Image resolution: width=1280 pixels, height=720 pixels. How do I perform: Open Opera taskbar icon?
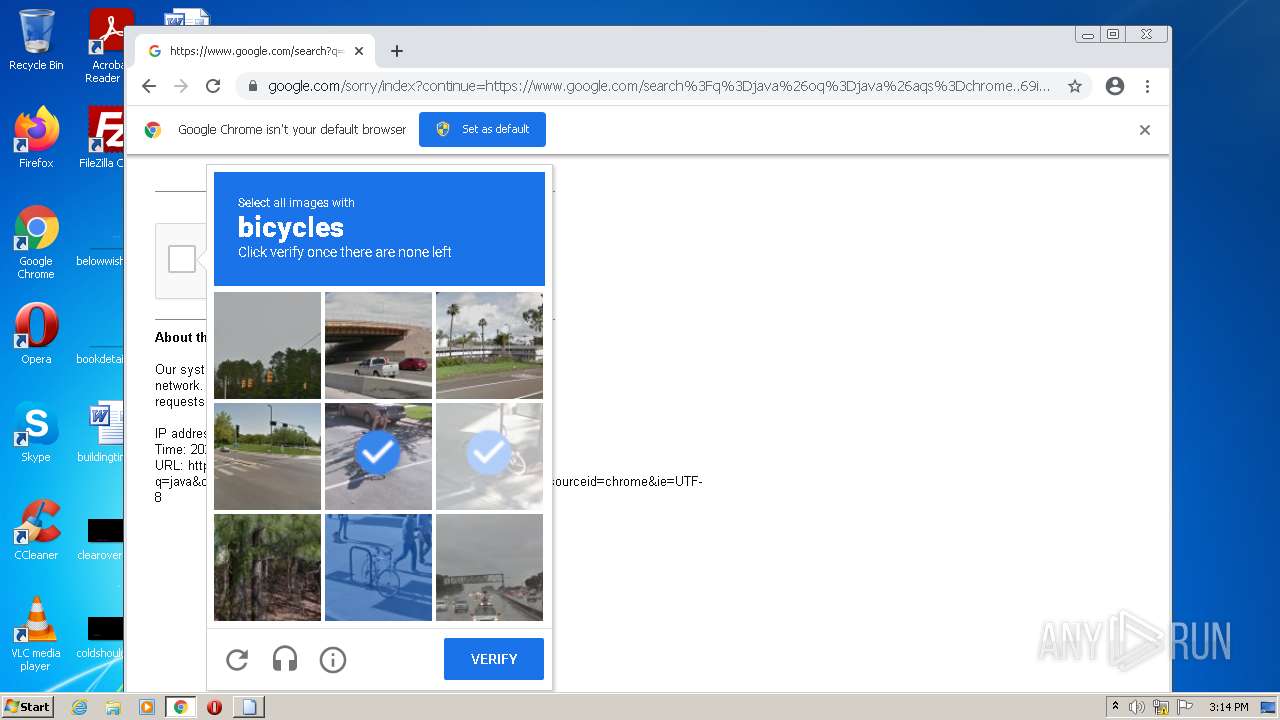214,707
